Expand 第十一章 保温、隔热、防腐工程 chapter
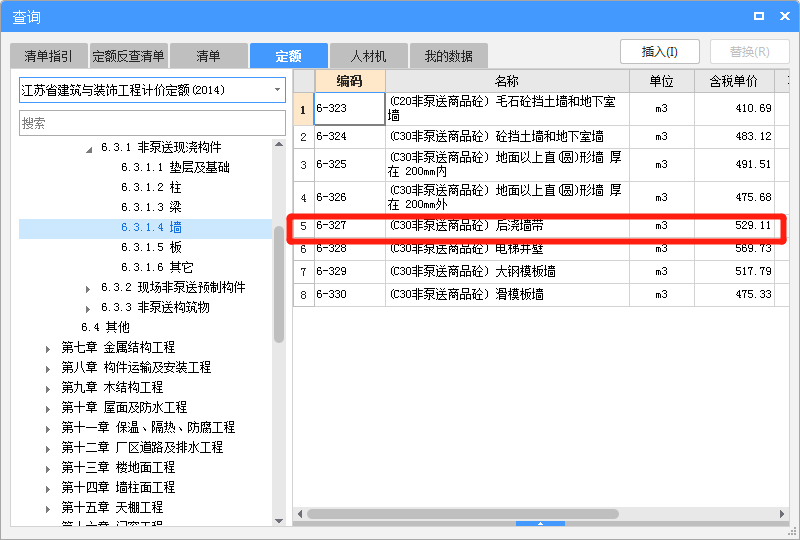 [x=48, y=430]
